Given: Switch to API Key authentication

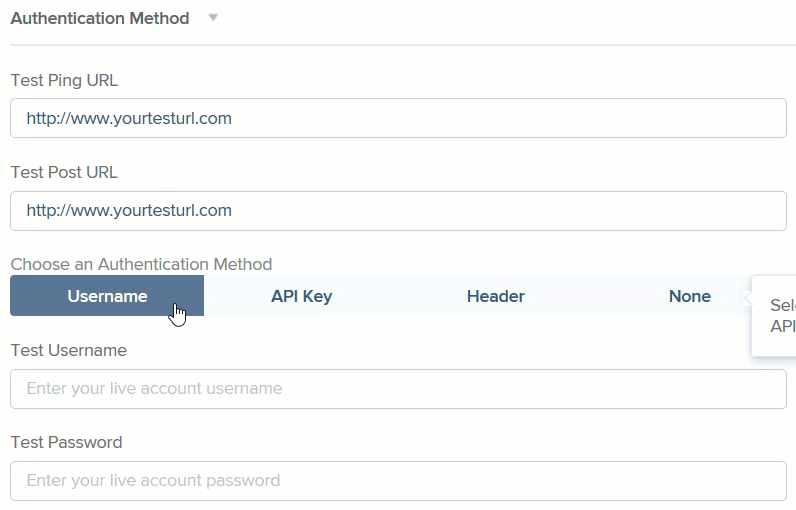Looking at the screenshot, I should coord(302,296).
